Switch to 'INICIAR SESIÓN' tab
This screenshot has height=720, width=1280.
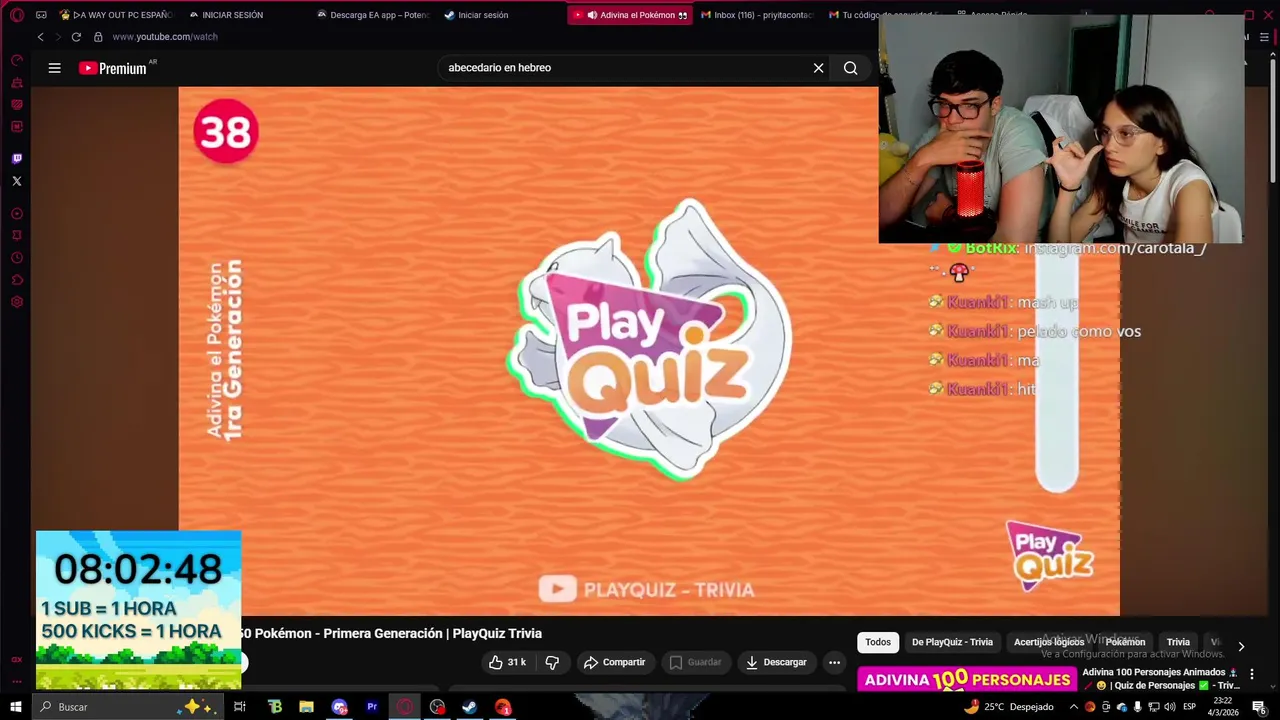tap(226, 15)
